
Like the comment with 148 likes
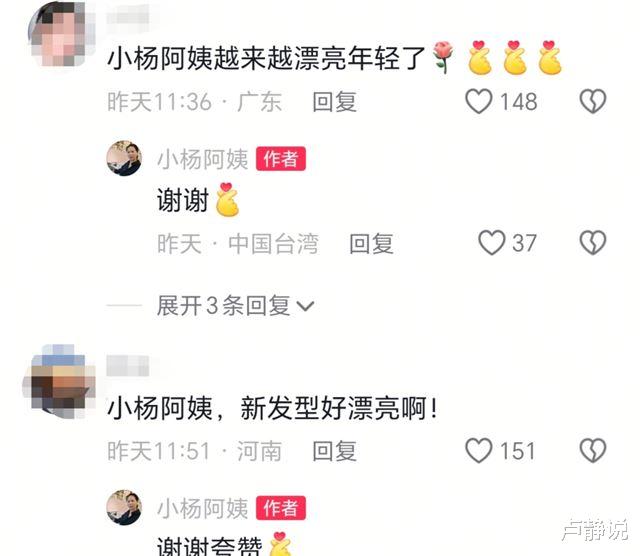(479, 101)
